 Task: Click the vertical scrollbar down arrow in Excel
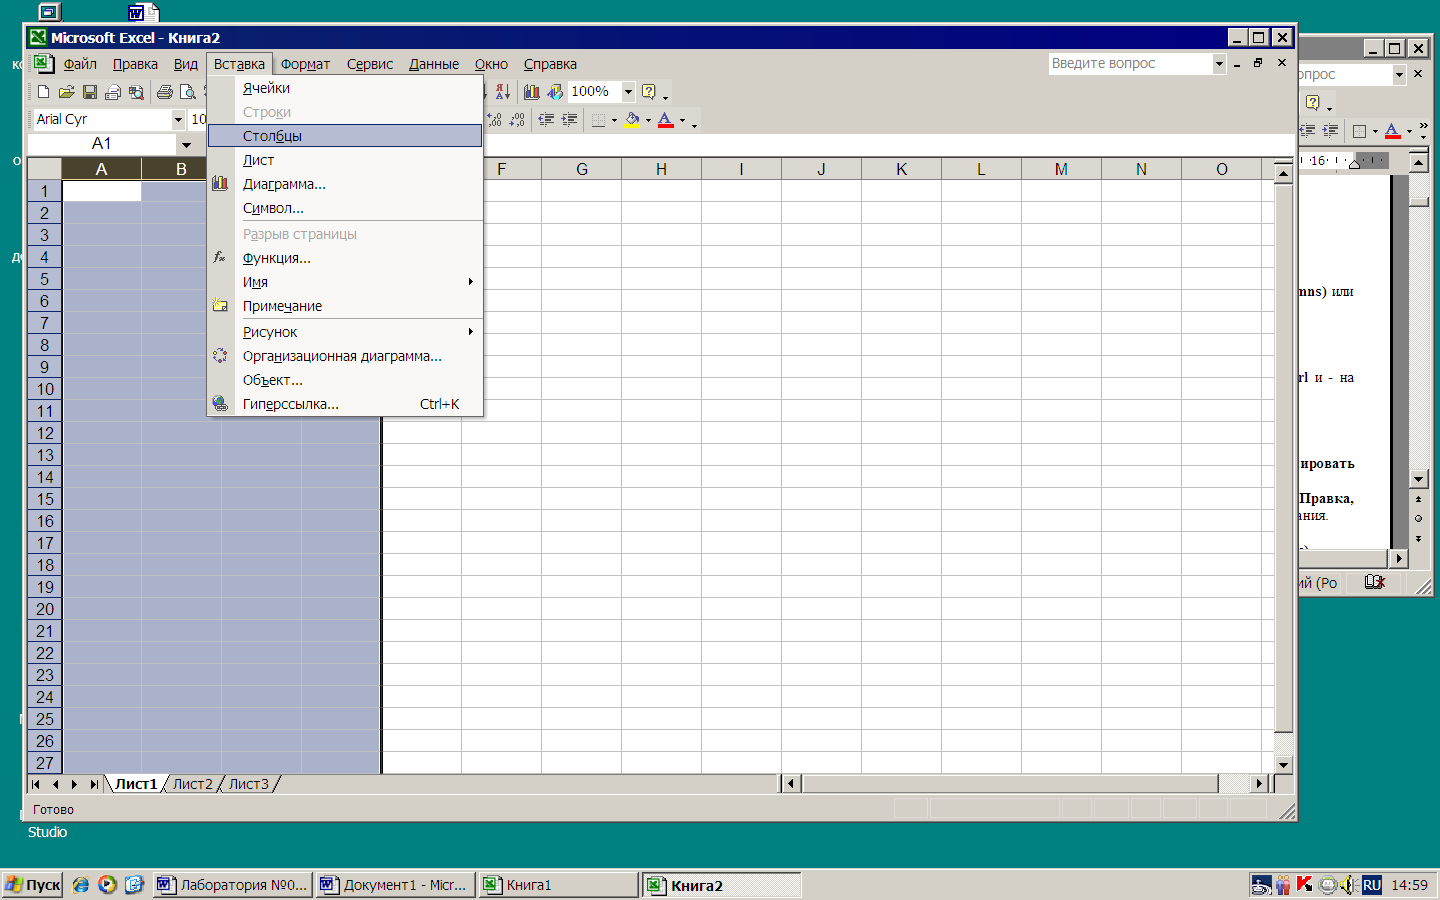(x=1283, y=764)
